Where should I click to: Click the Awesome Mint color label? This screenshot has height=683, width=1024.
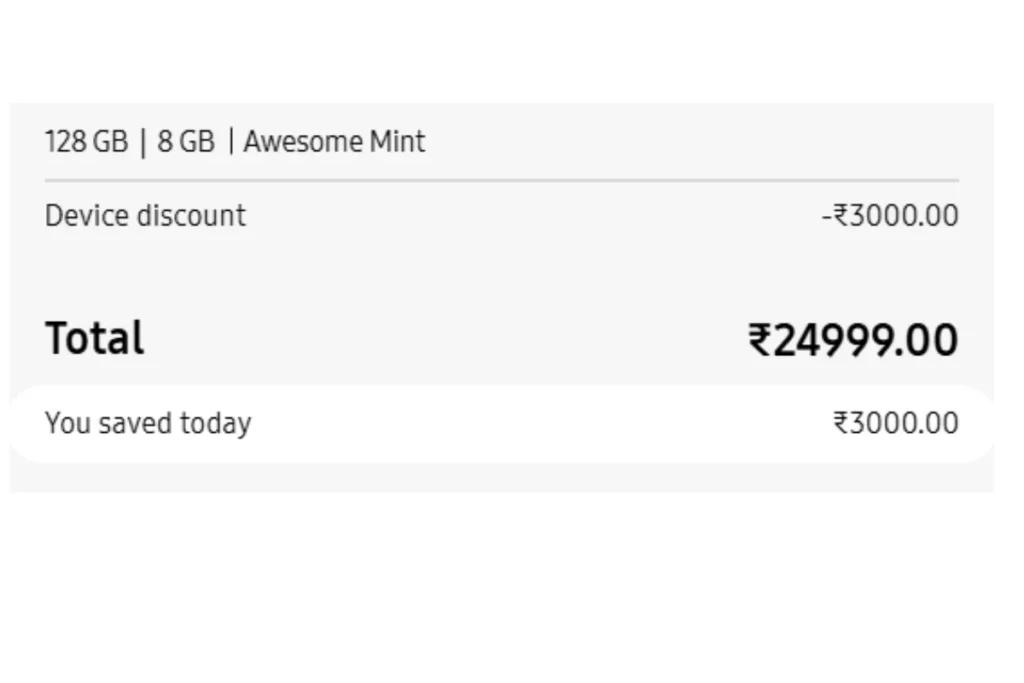point(334,142)
